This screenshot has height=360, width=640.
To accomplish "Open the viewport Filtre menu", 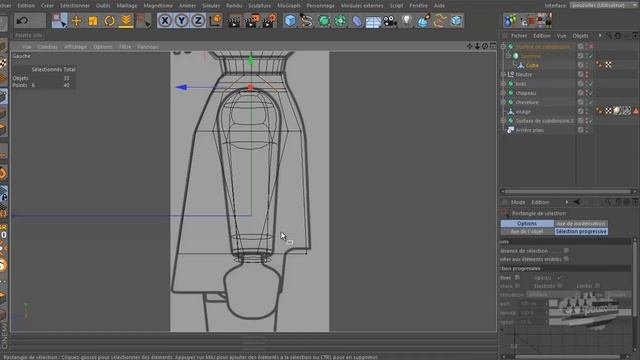I will click(125, 47).
